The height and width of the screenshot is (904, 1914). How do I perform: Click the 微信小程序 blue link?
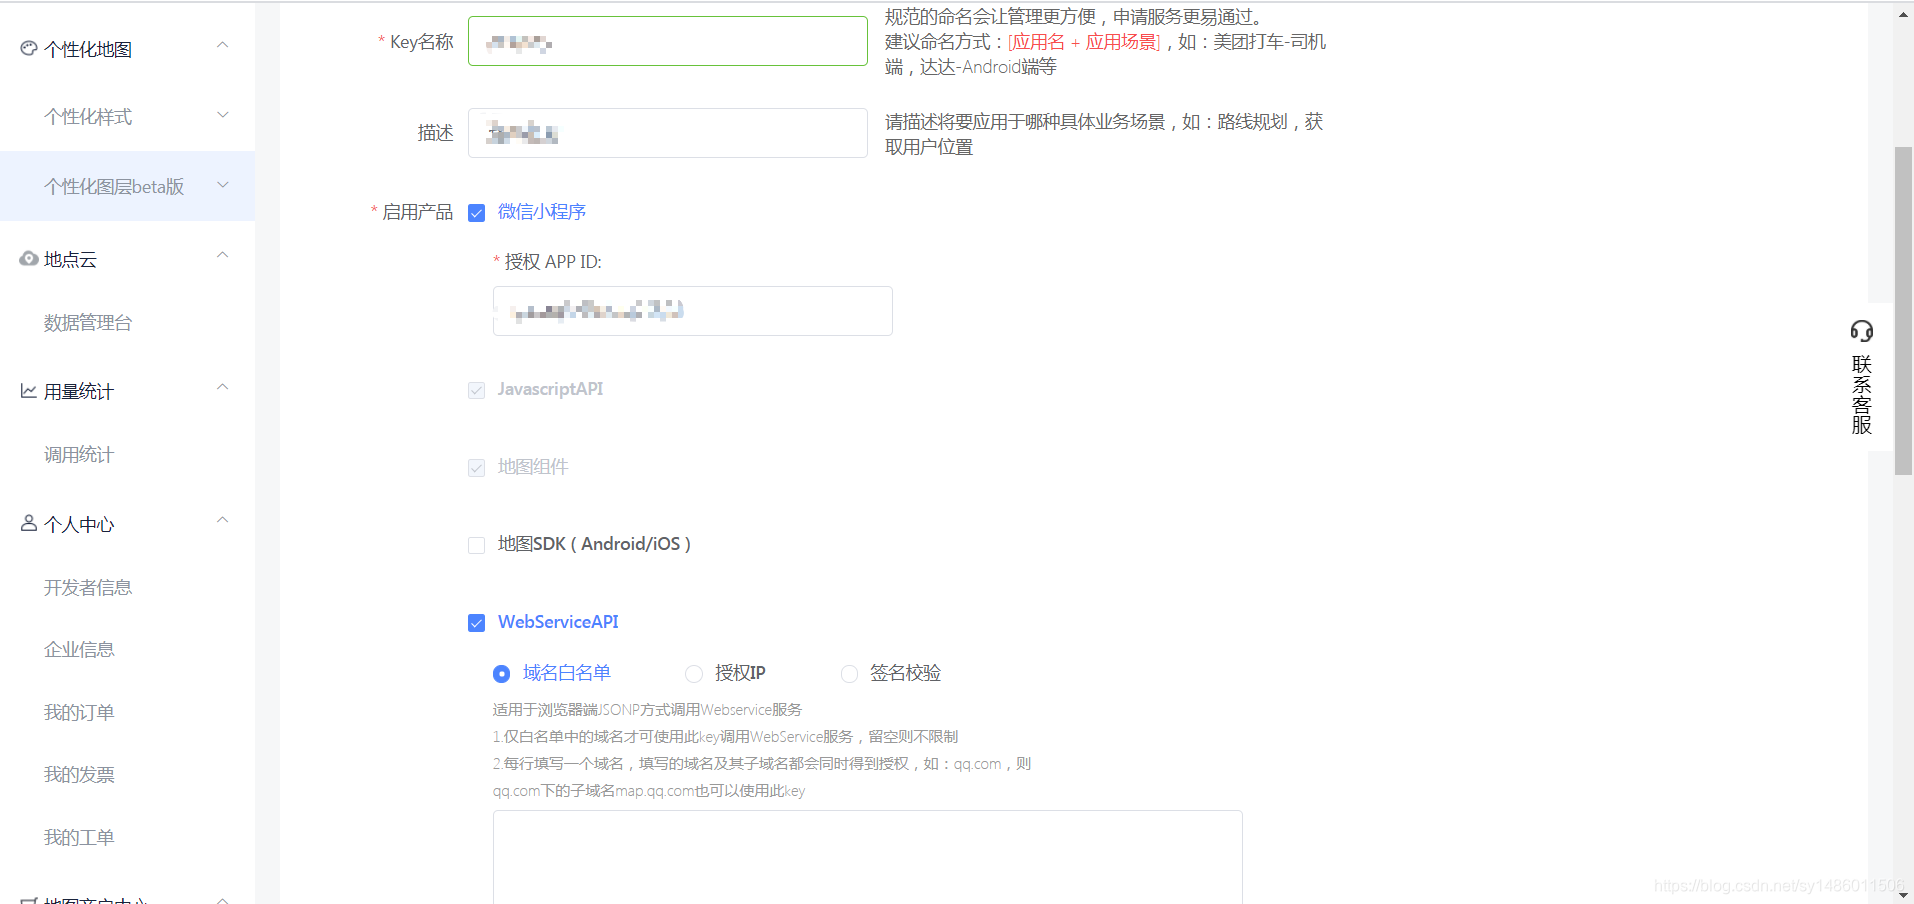[542, 212]
